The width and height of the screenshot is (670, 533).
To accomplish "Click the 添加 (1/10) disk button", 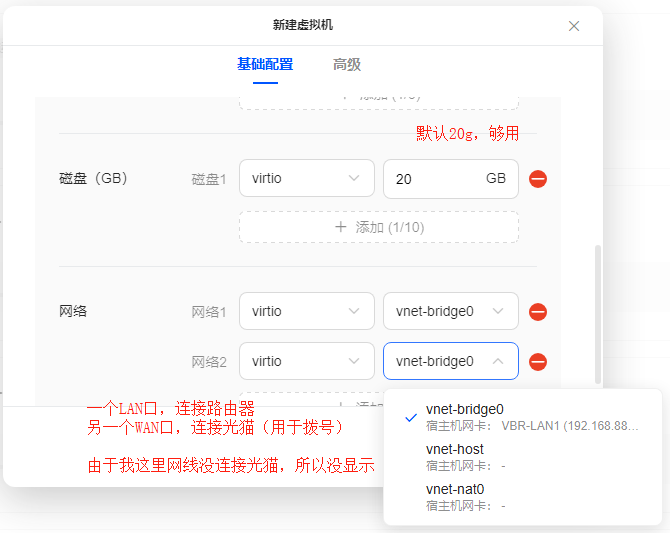I will (x=379, y=227).
